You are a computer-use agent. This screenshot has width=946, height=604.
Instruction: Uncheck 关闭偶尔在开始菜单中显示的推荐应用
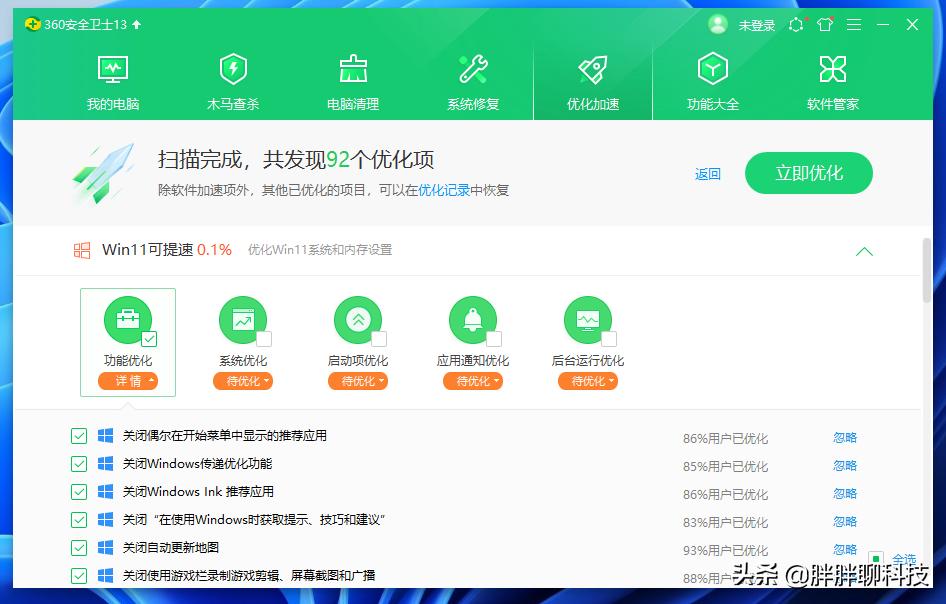point(79,435)
